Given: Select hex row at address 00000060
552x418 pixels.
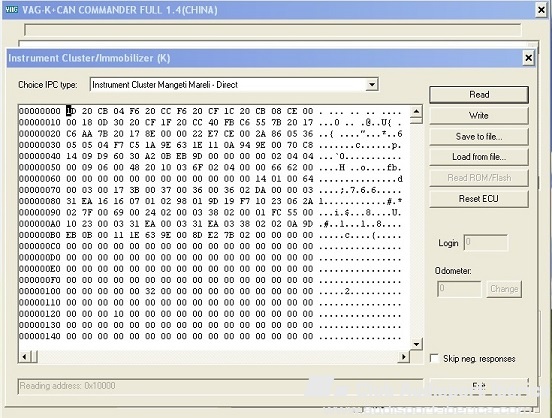Looking at the screenshot, I should click(x=210, y=179).
